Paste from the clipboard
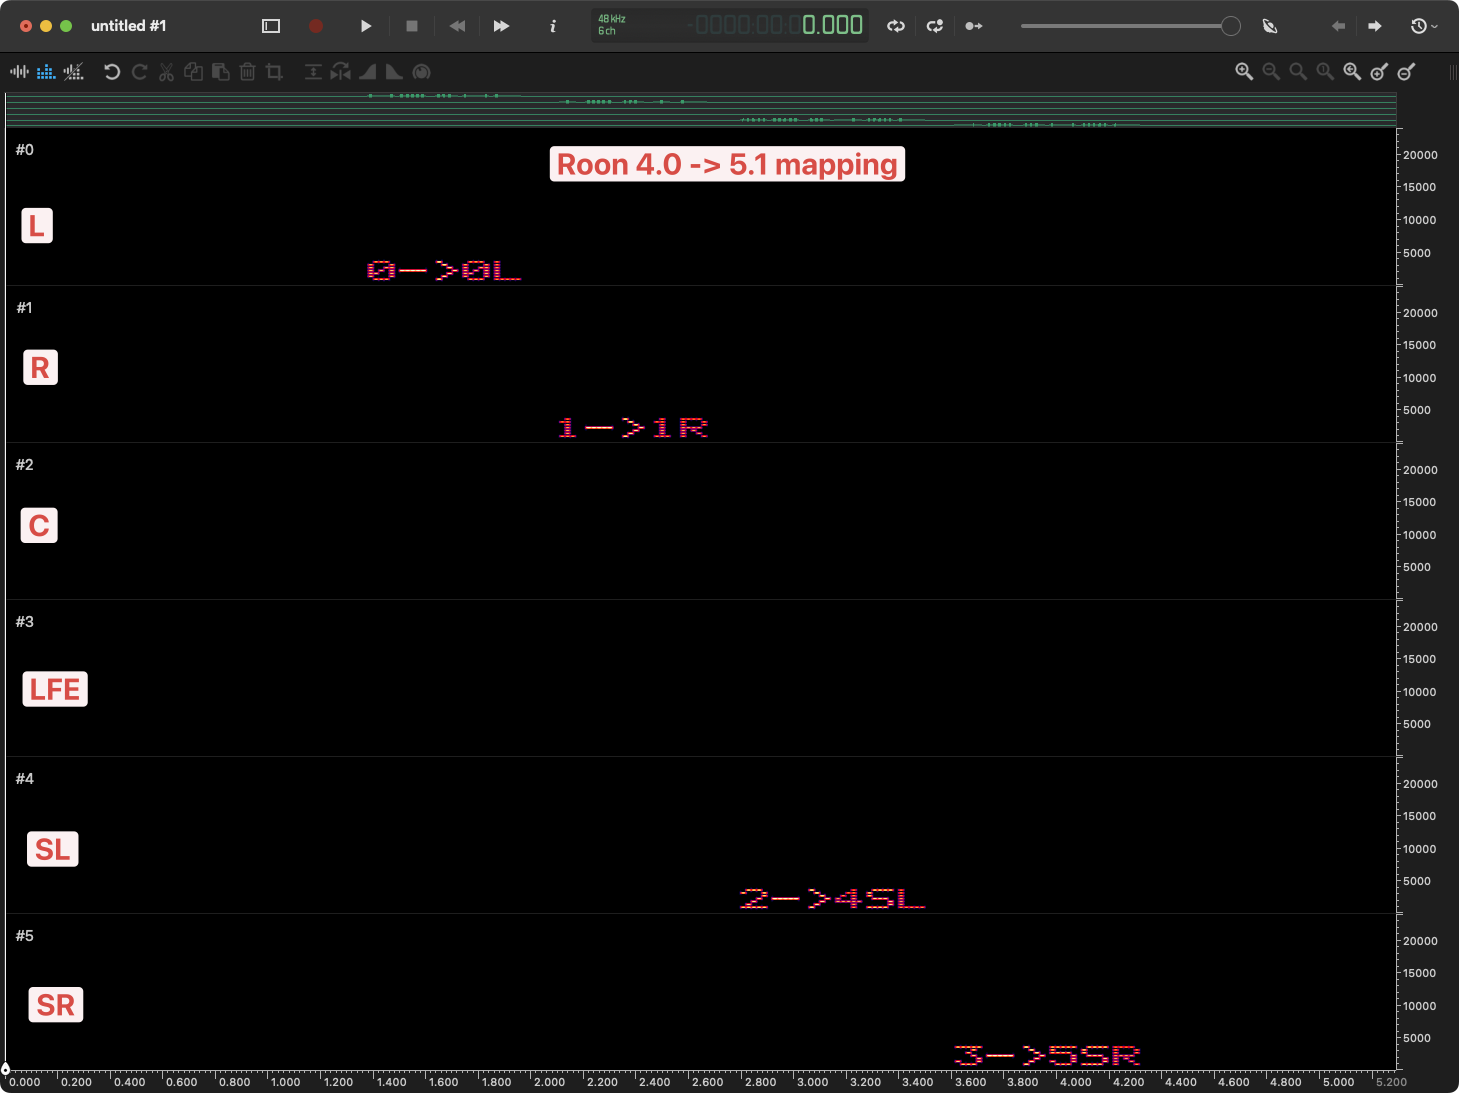The image size is (1459, 1093). (220, 72)
